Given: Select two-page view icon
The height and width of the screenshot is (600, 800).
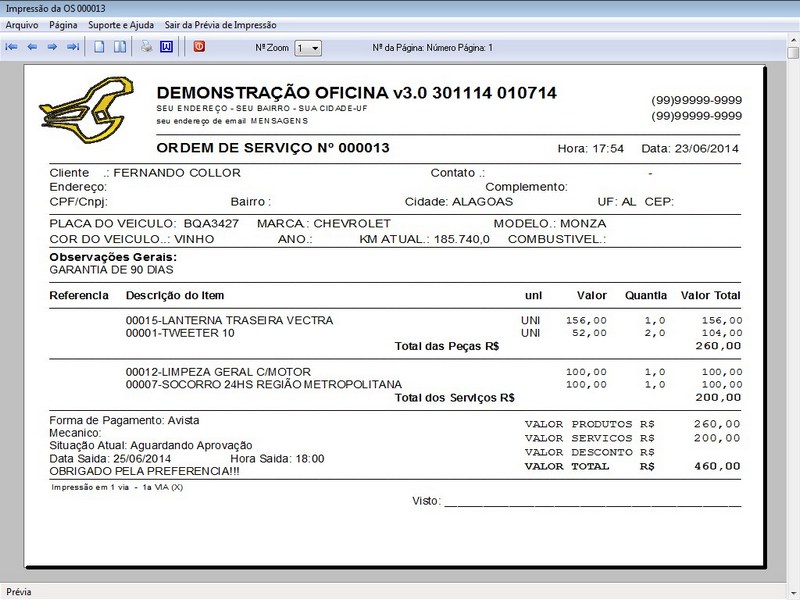Looking at the screenshot, I should pos(120,47).
